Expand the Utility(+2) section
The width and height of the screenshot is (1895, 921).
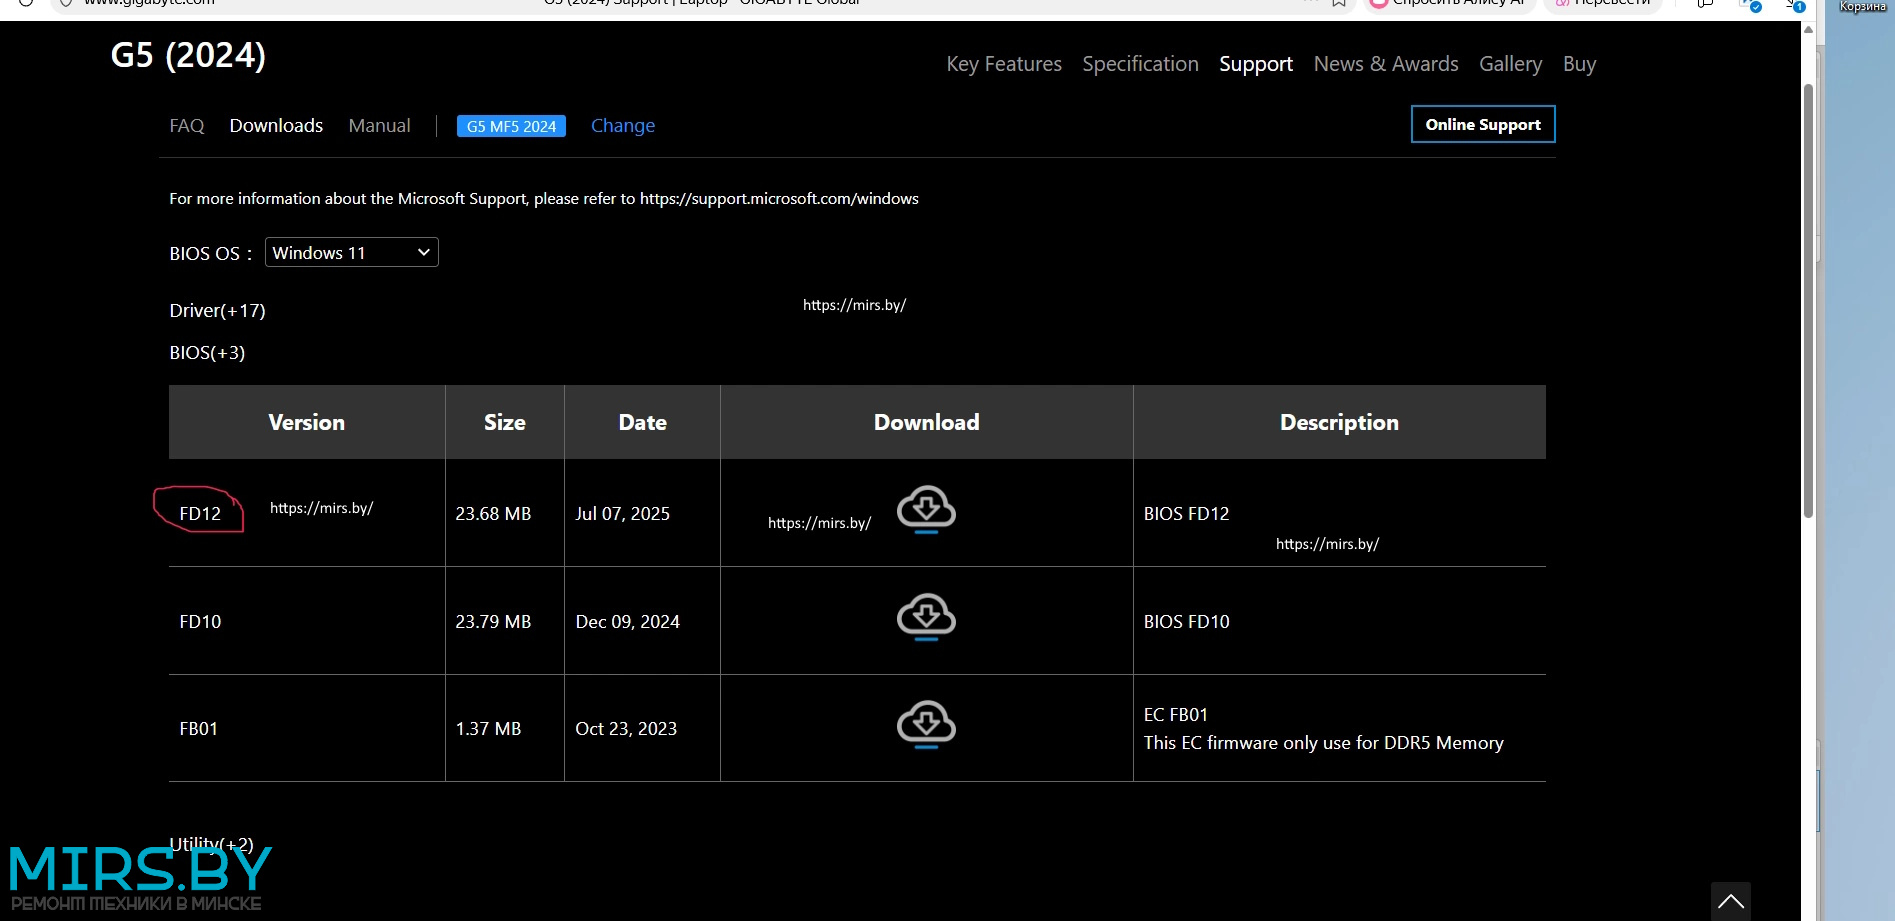pos(211,843)
